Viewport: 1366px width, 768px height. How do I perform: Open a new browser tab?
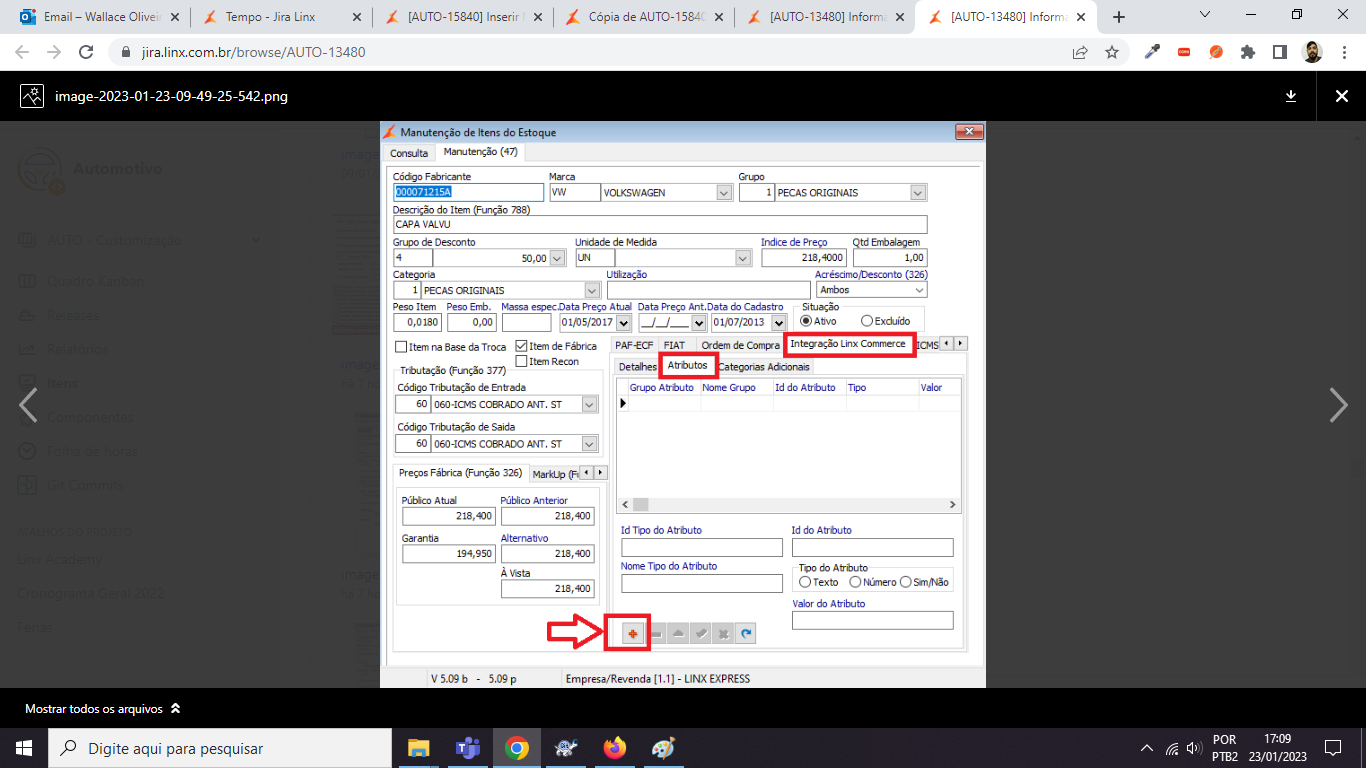(1119, 17)
